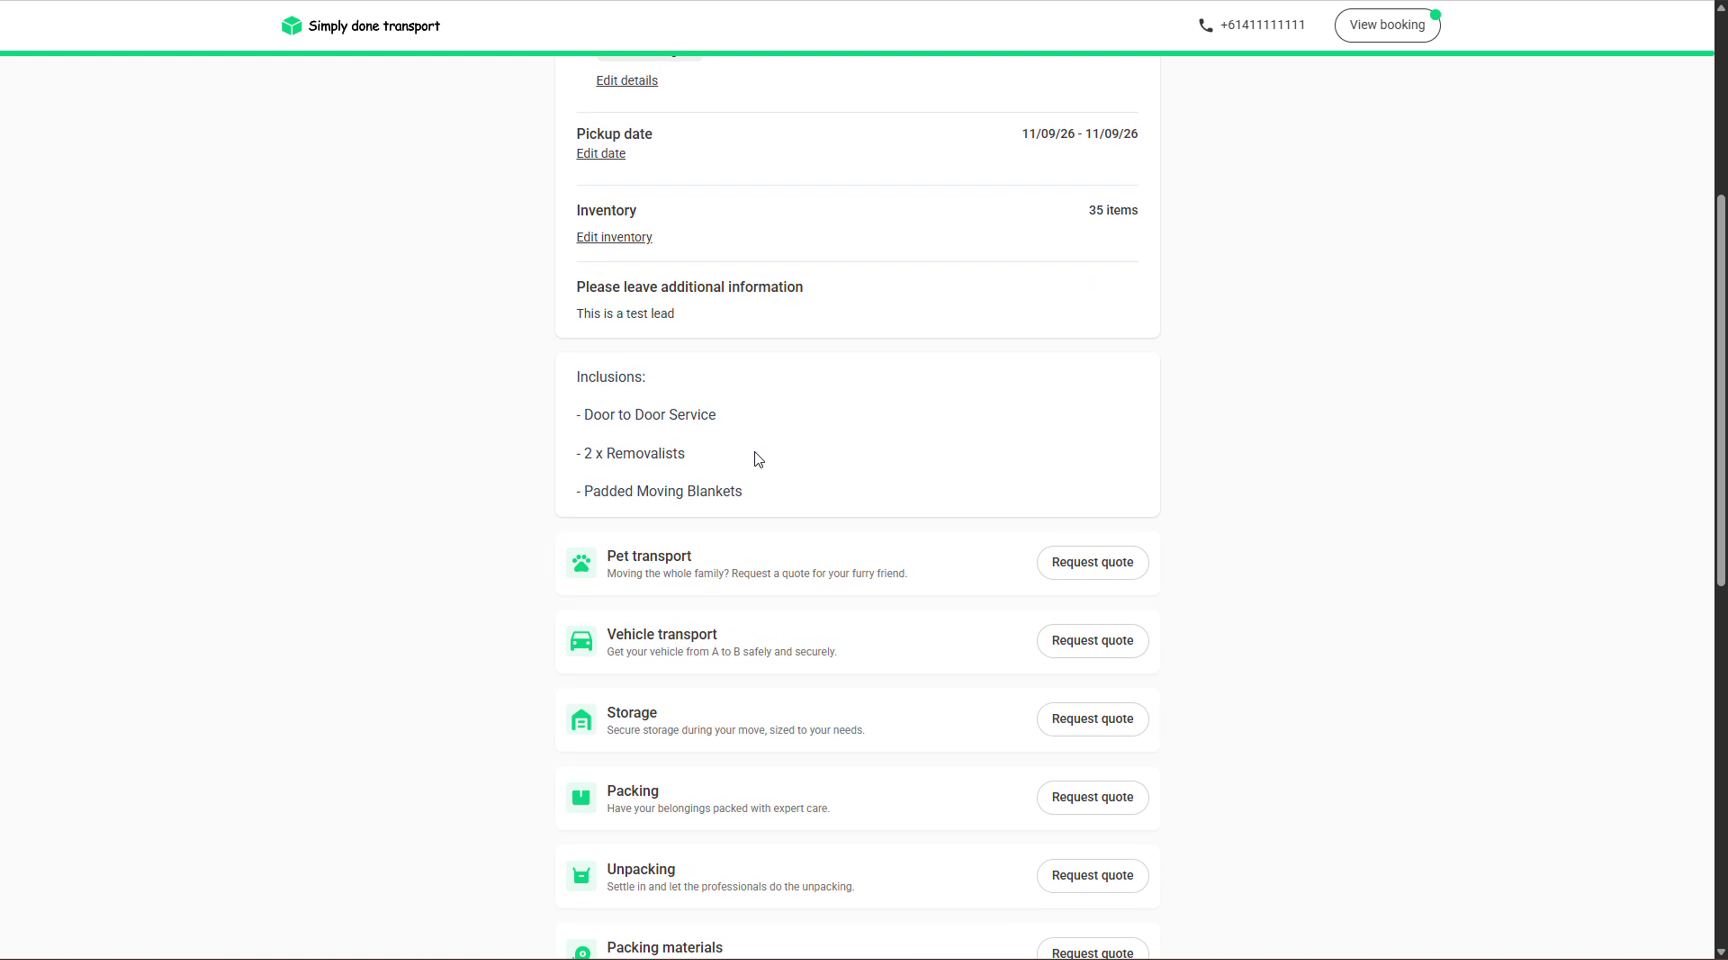Image resolution: width=1728 pixels, height=960 pixels.
Task: Click the Packing materials heading
Action: click(665, 948)
